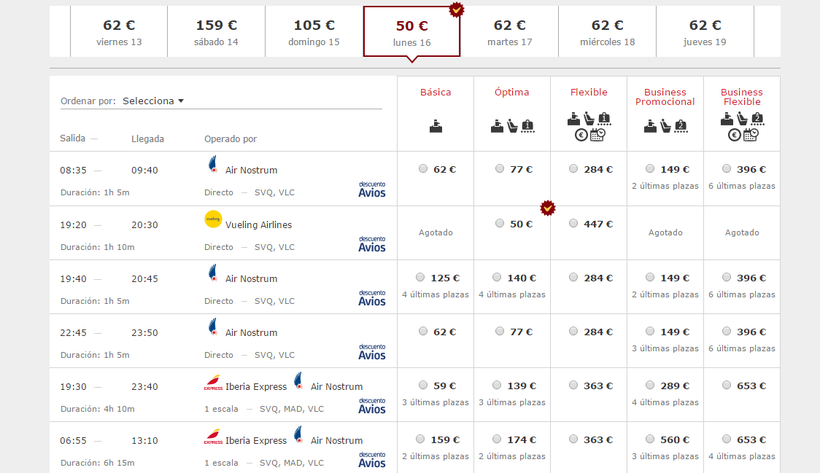The image size is (820, 473).
Task: Click the Óptima fare icons in header
Action: pos(512,126)
